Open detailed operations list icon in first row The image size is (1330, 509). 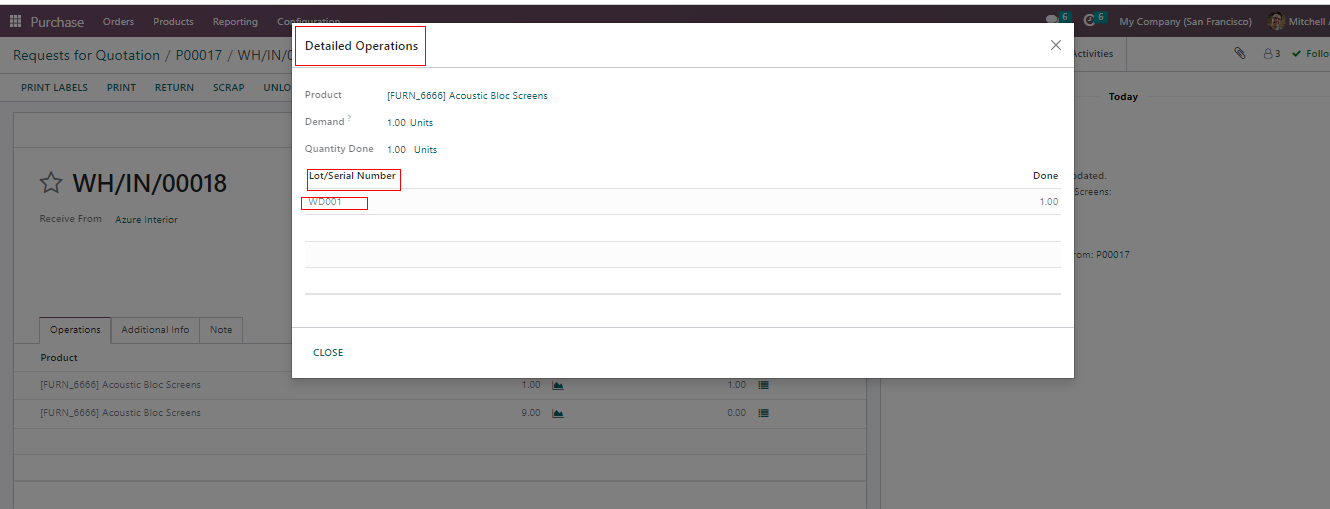click(x=764, y=385)
